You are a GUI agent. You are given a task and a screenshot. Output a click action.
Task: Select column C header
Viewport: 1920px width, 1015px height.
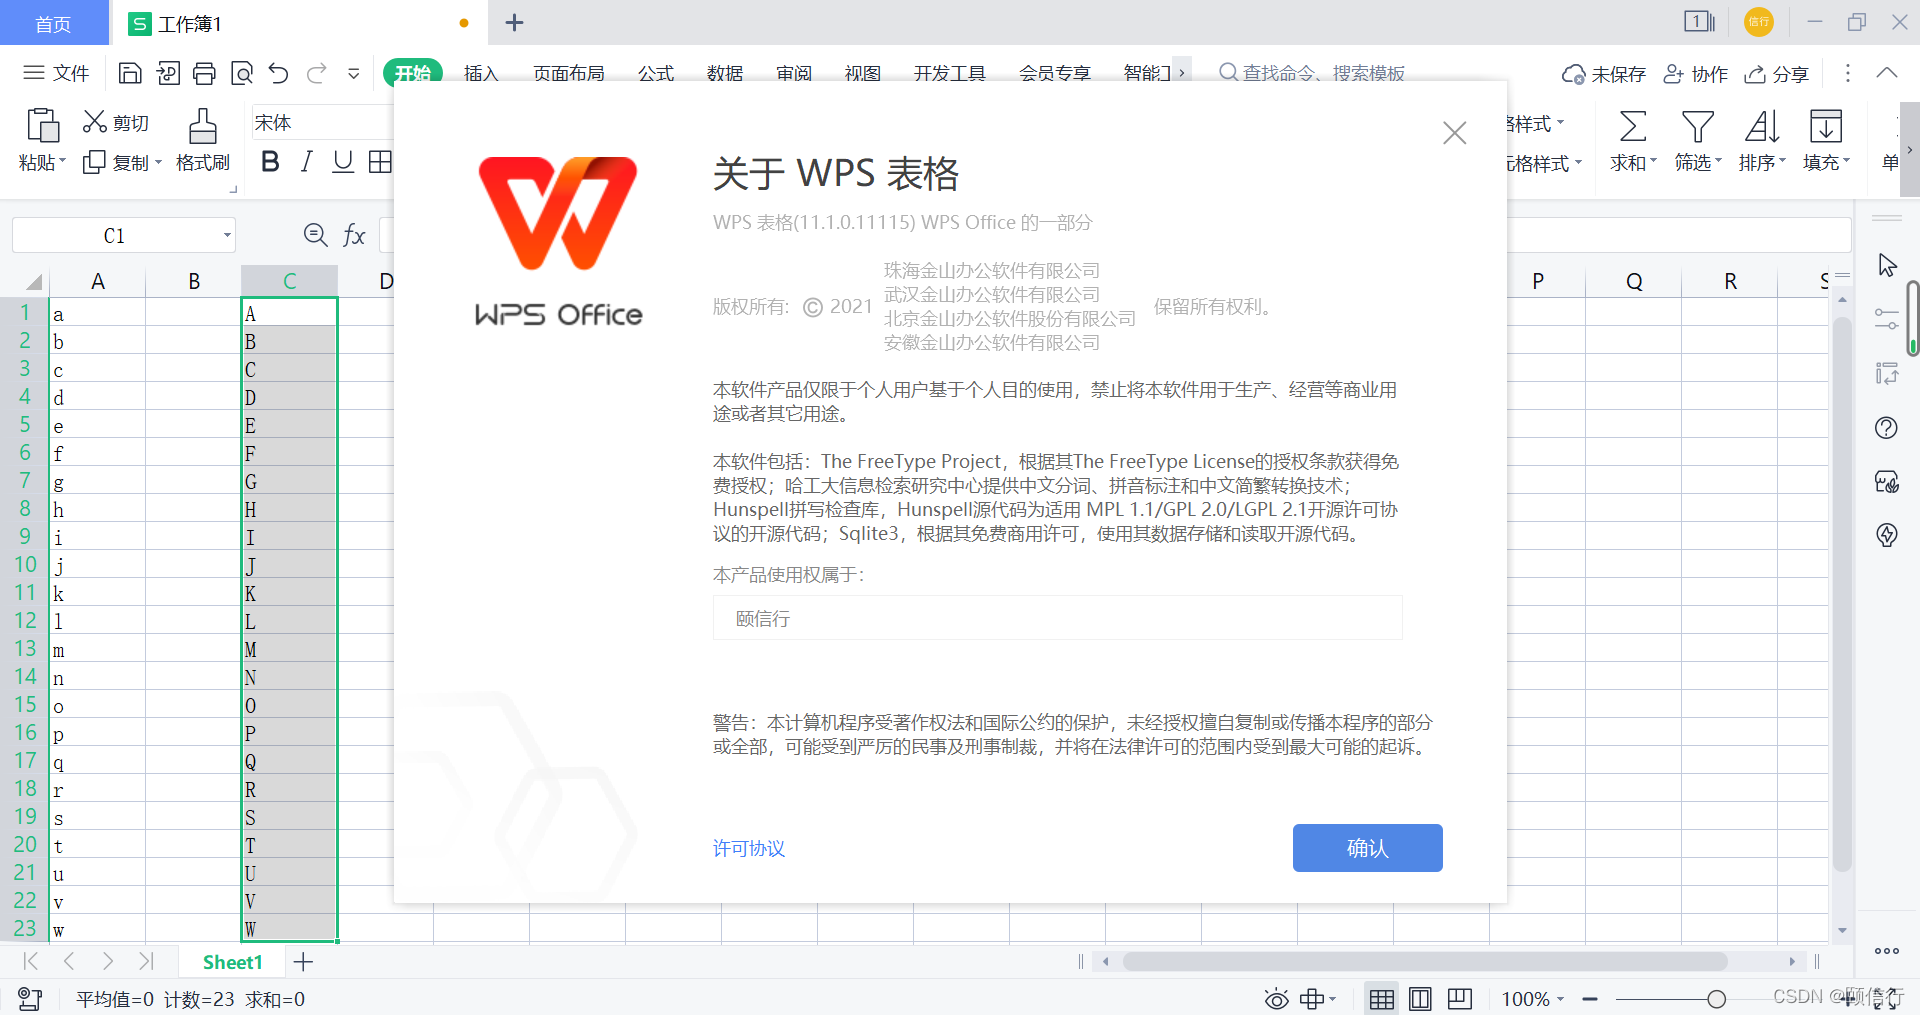click(289, 281)
